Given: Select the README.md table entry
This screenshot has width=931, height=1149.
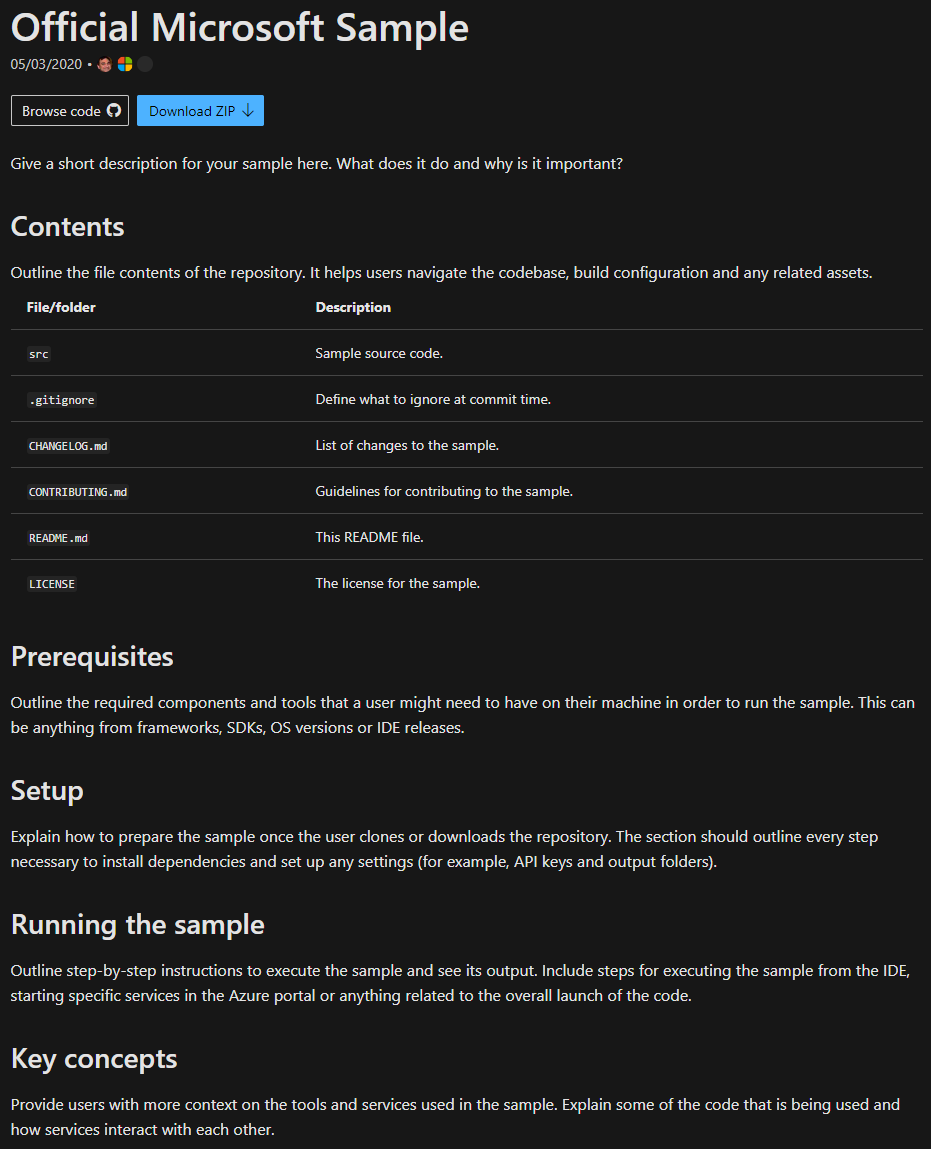Looking at the screenshot, I should pos(58,537).
